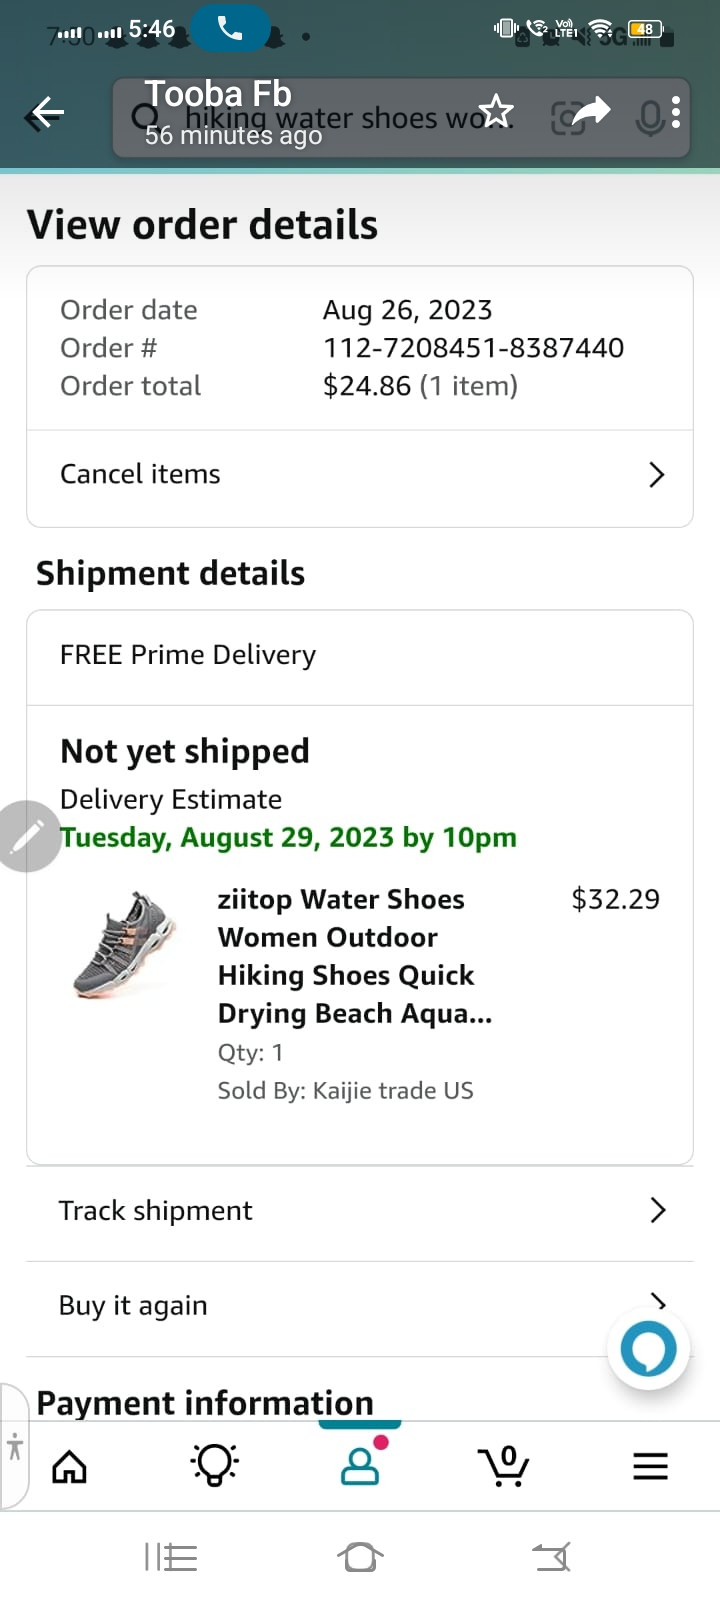Tap the ziitop Water Shoes title link

[355, 955]
